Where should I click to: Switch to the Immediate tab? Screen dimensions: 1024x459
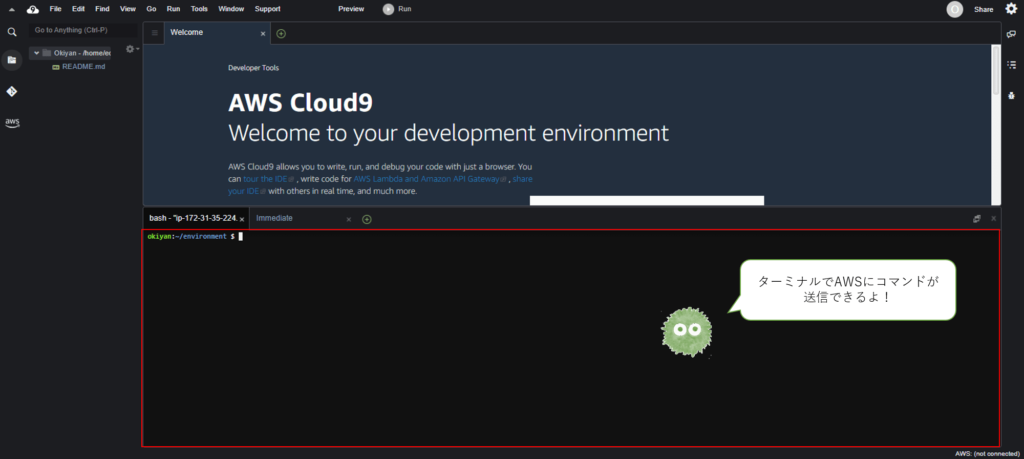(x=275, y=218)
